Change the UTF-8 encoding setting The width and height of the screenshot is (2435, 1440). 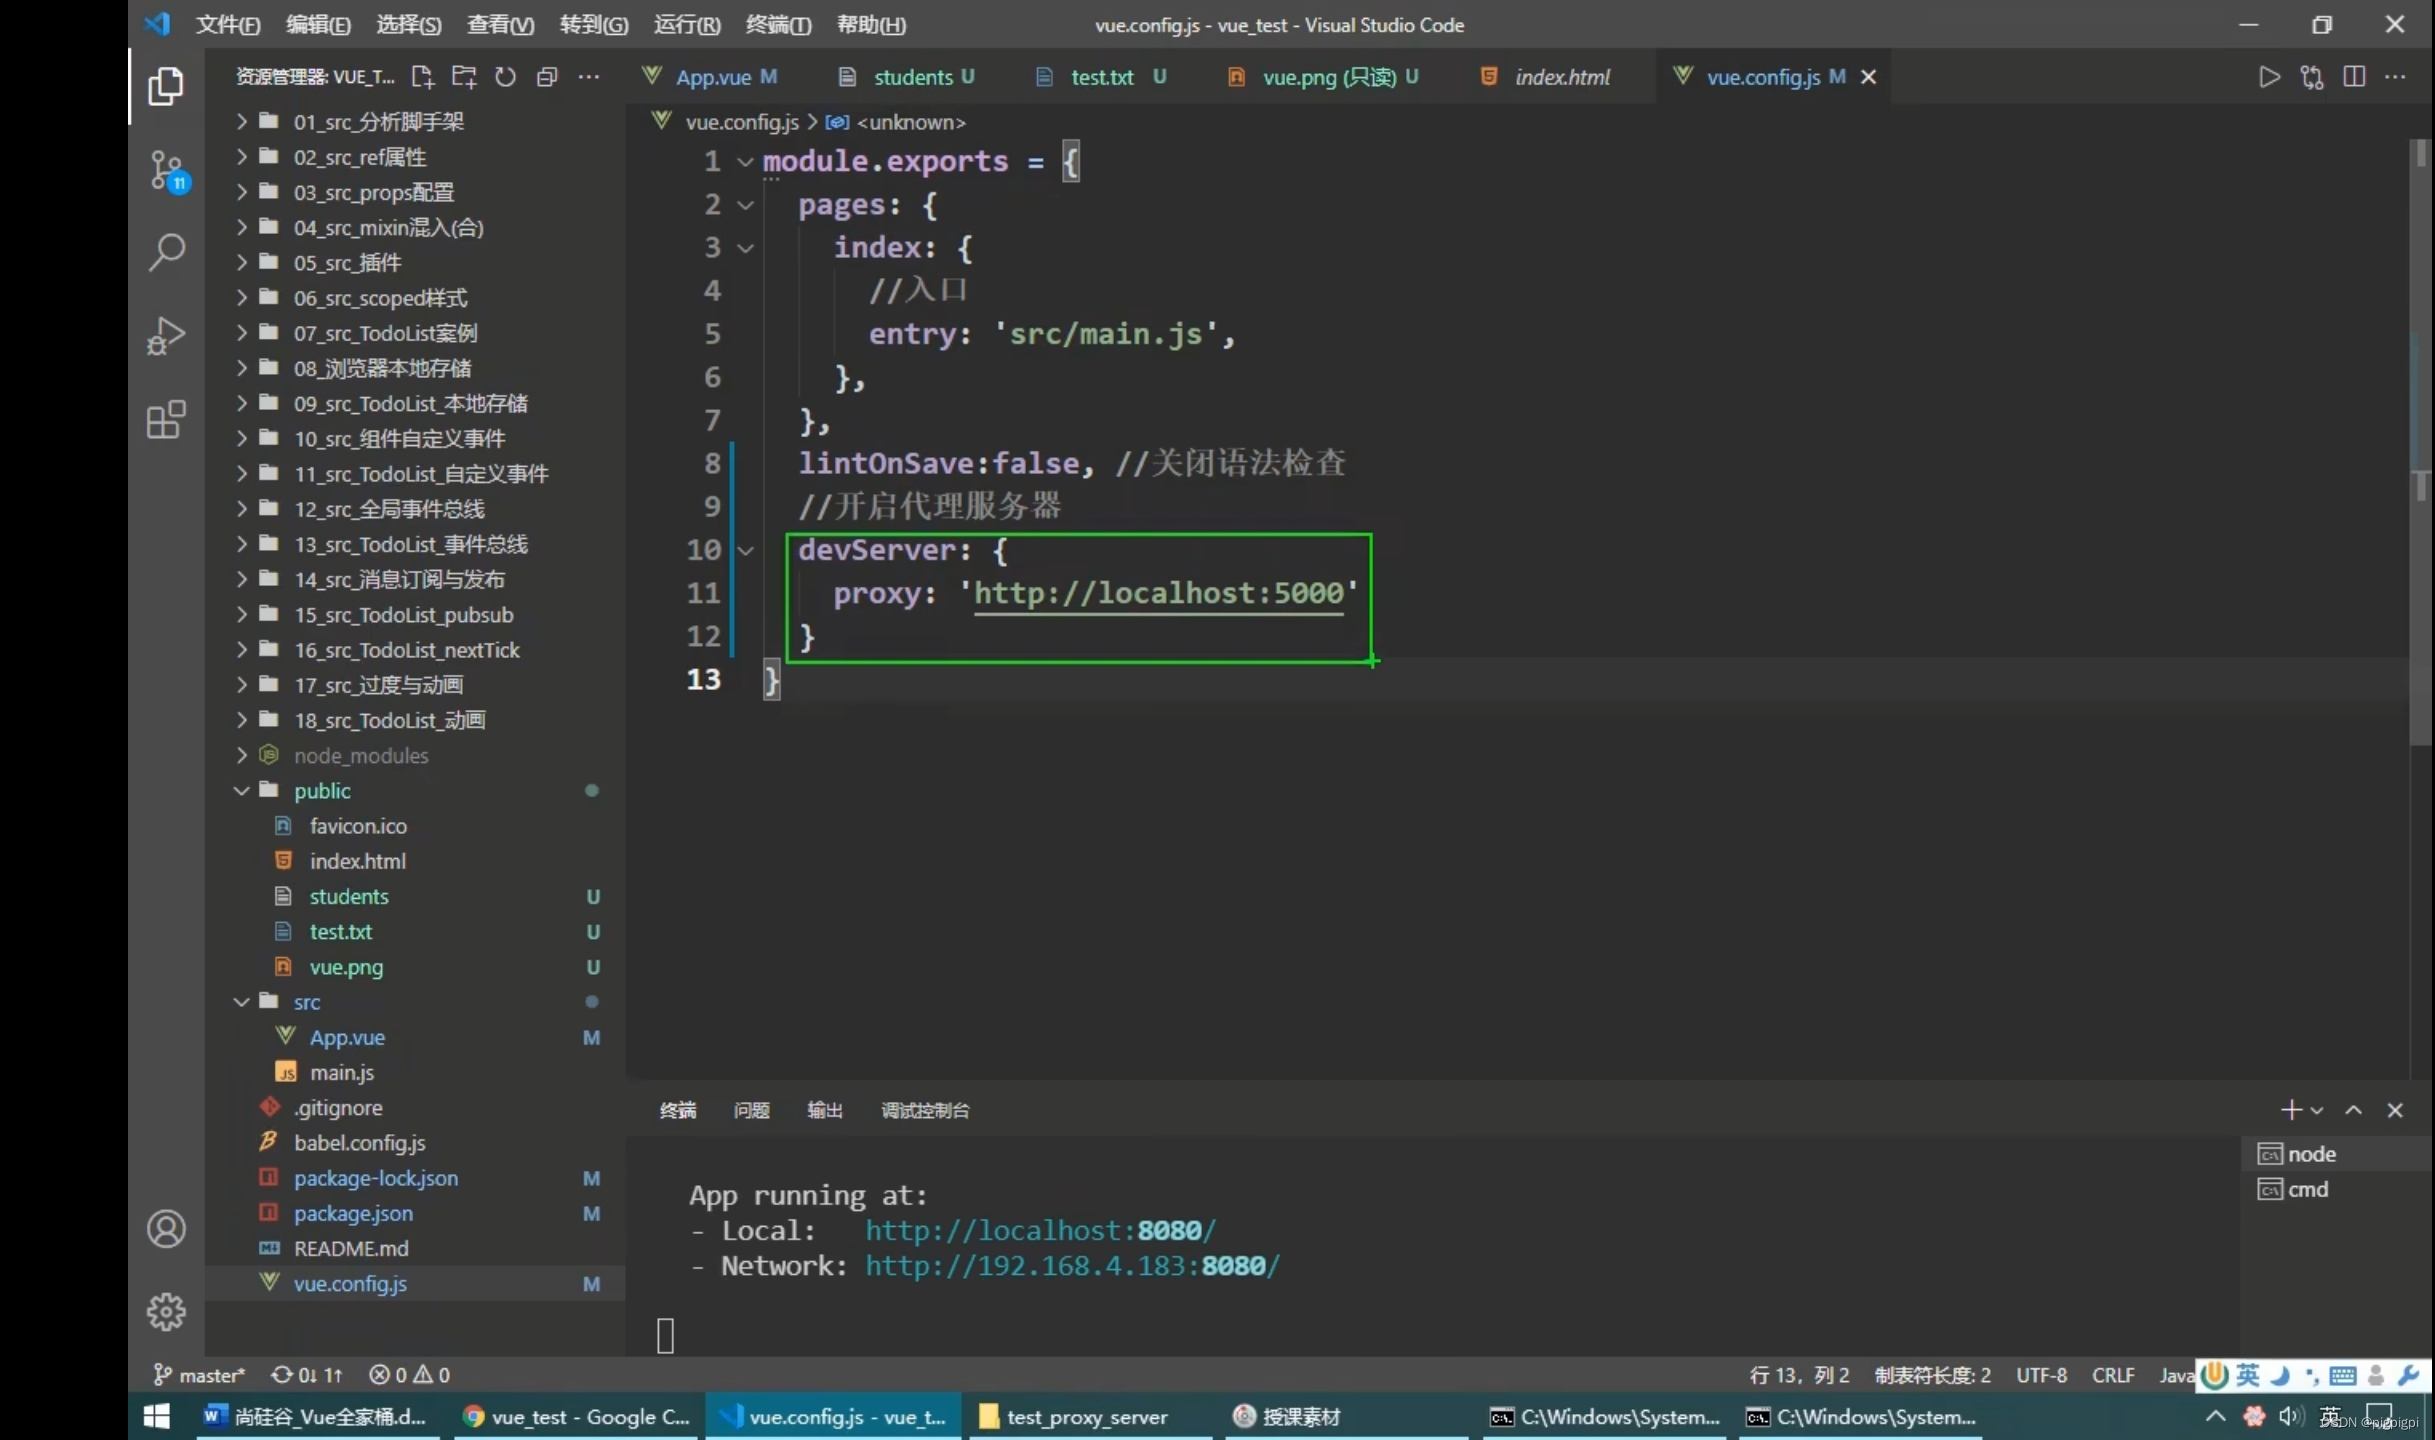click(2041, 1375)
